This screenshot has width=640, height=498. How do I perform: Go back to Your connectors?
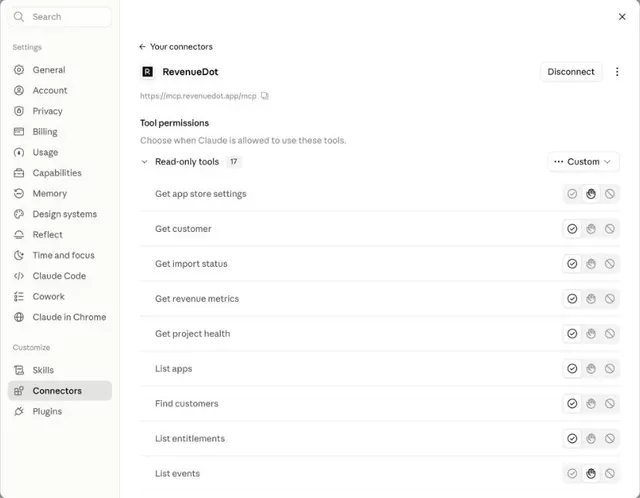click(176, 47)
